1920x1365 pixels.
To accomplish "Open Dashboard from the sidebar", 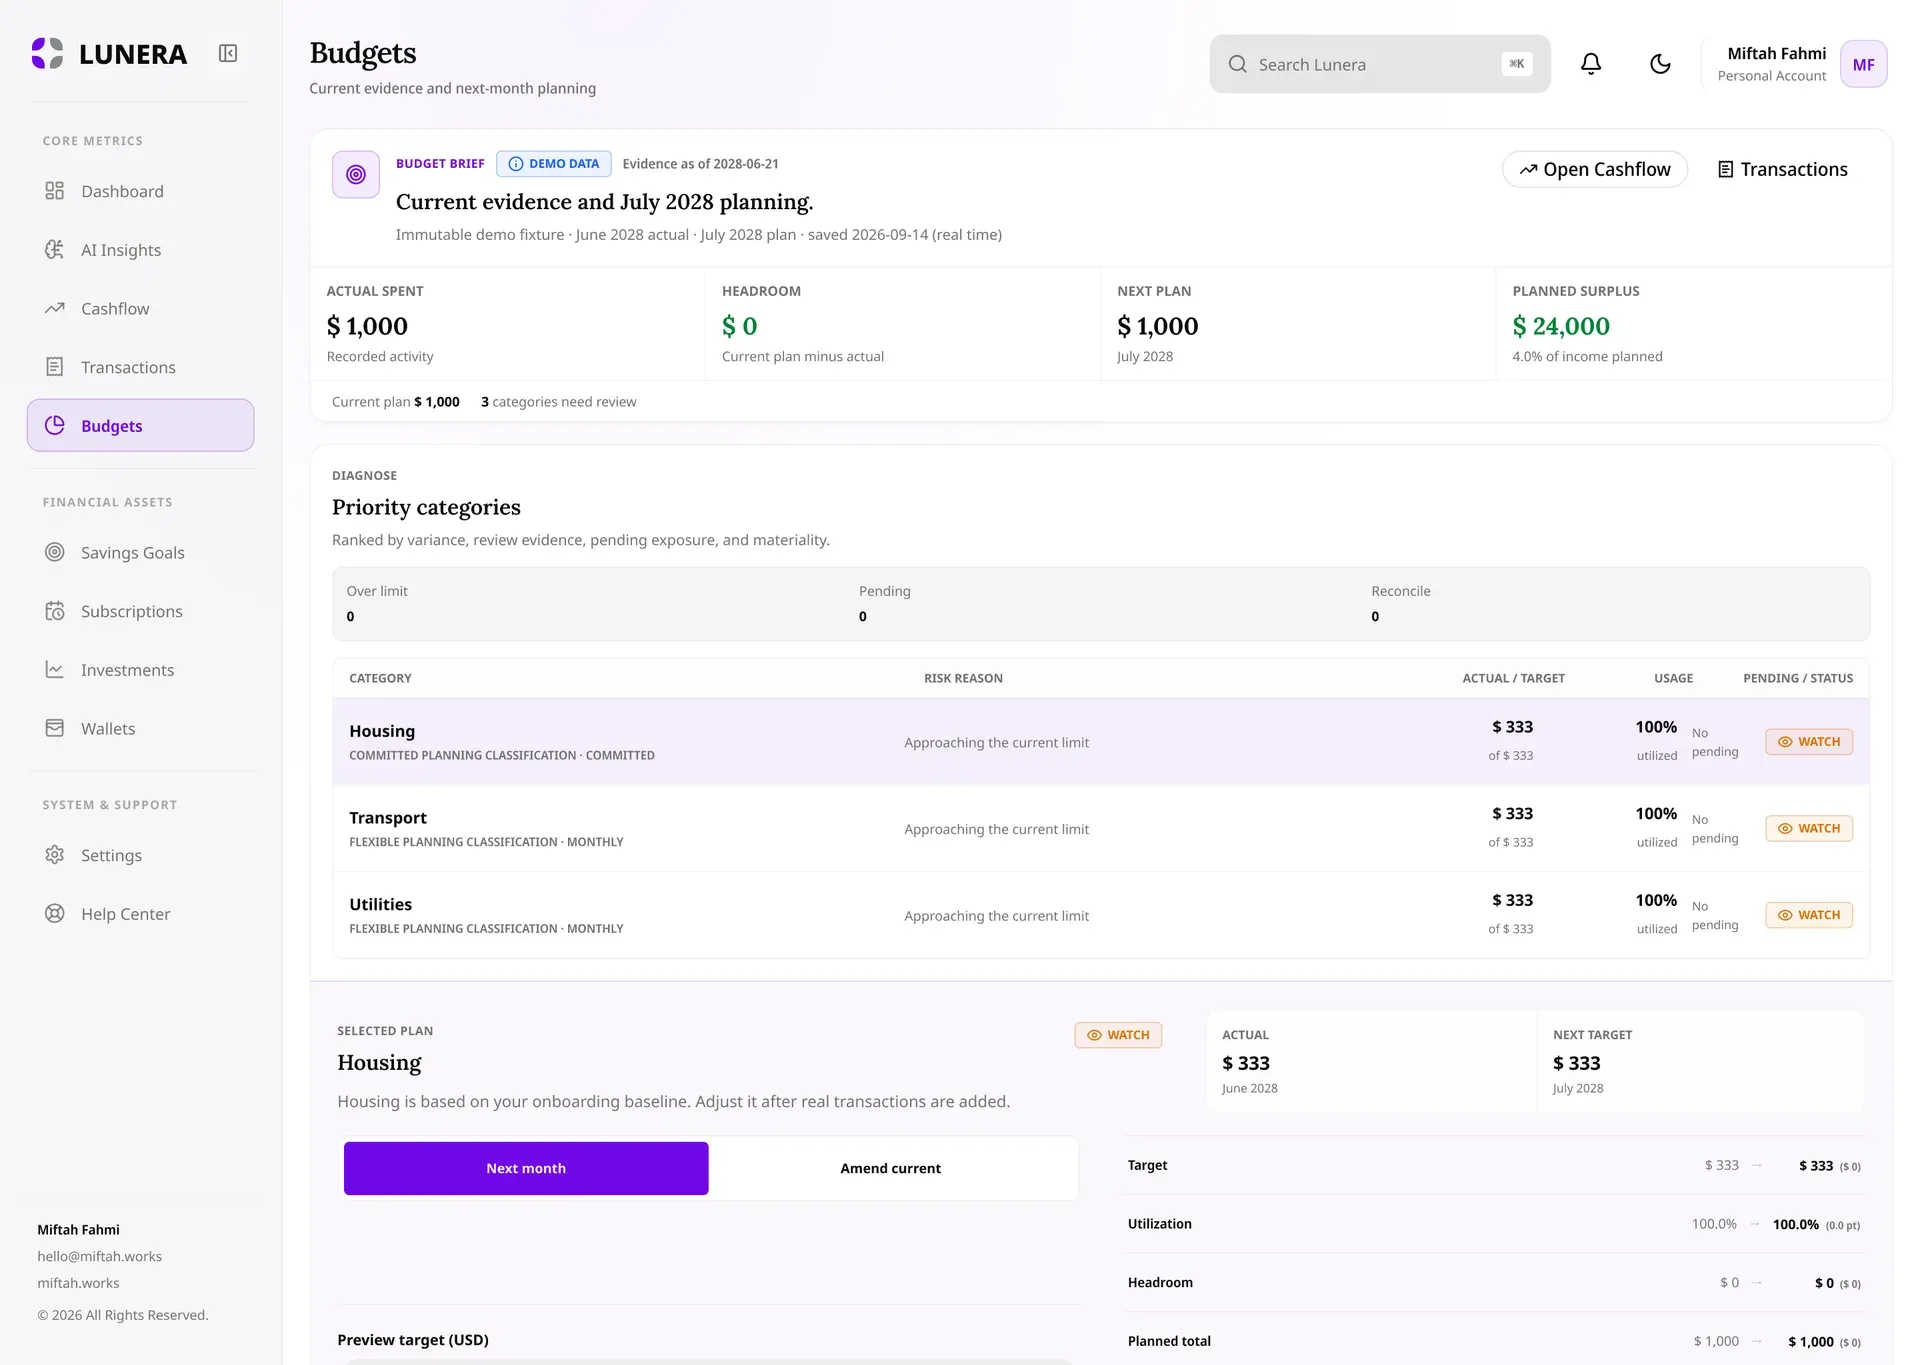I will 141,191.
